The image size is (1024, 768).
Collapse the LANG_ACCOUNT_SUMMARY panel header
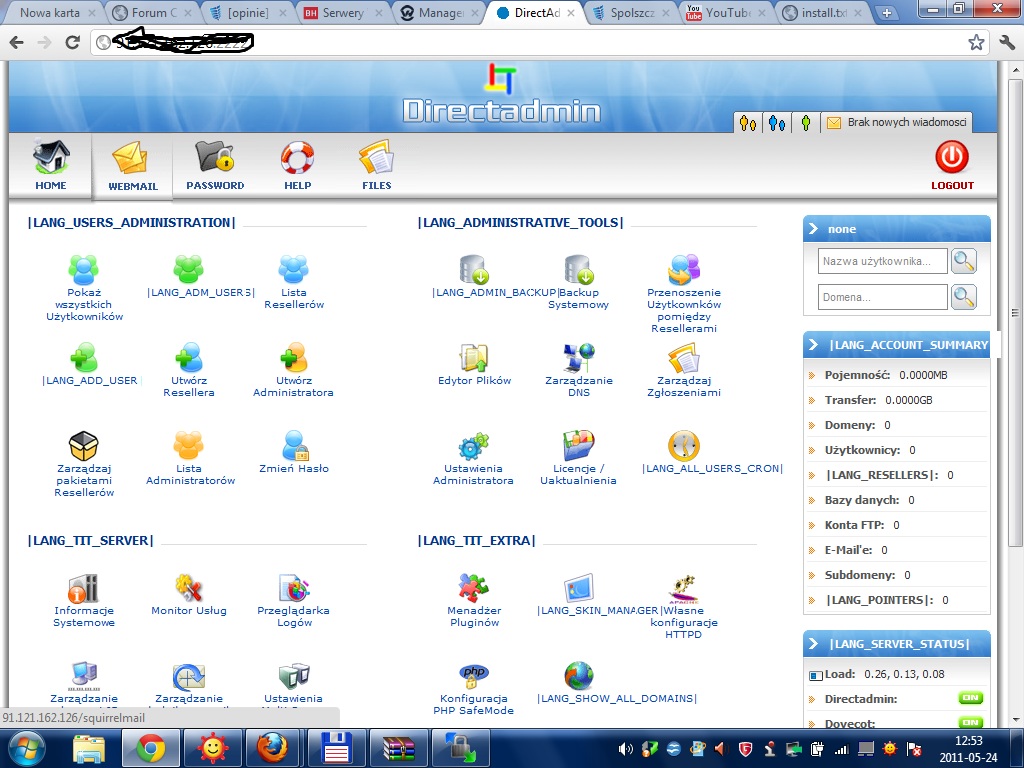(897, 345)
